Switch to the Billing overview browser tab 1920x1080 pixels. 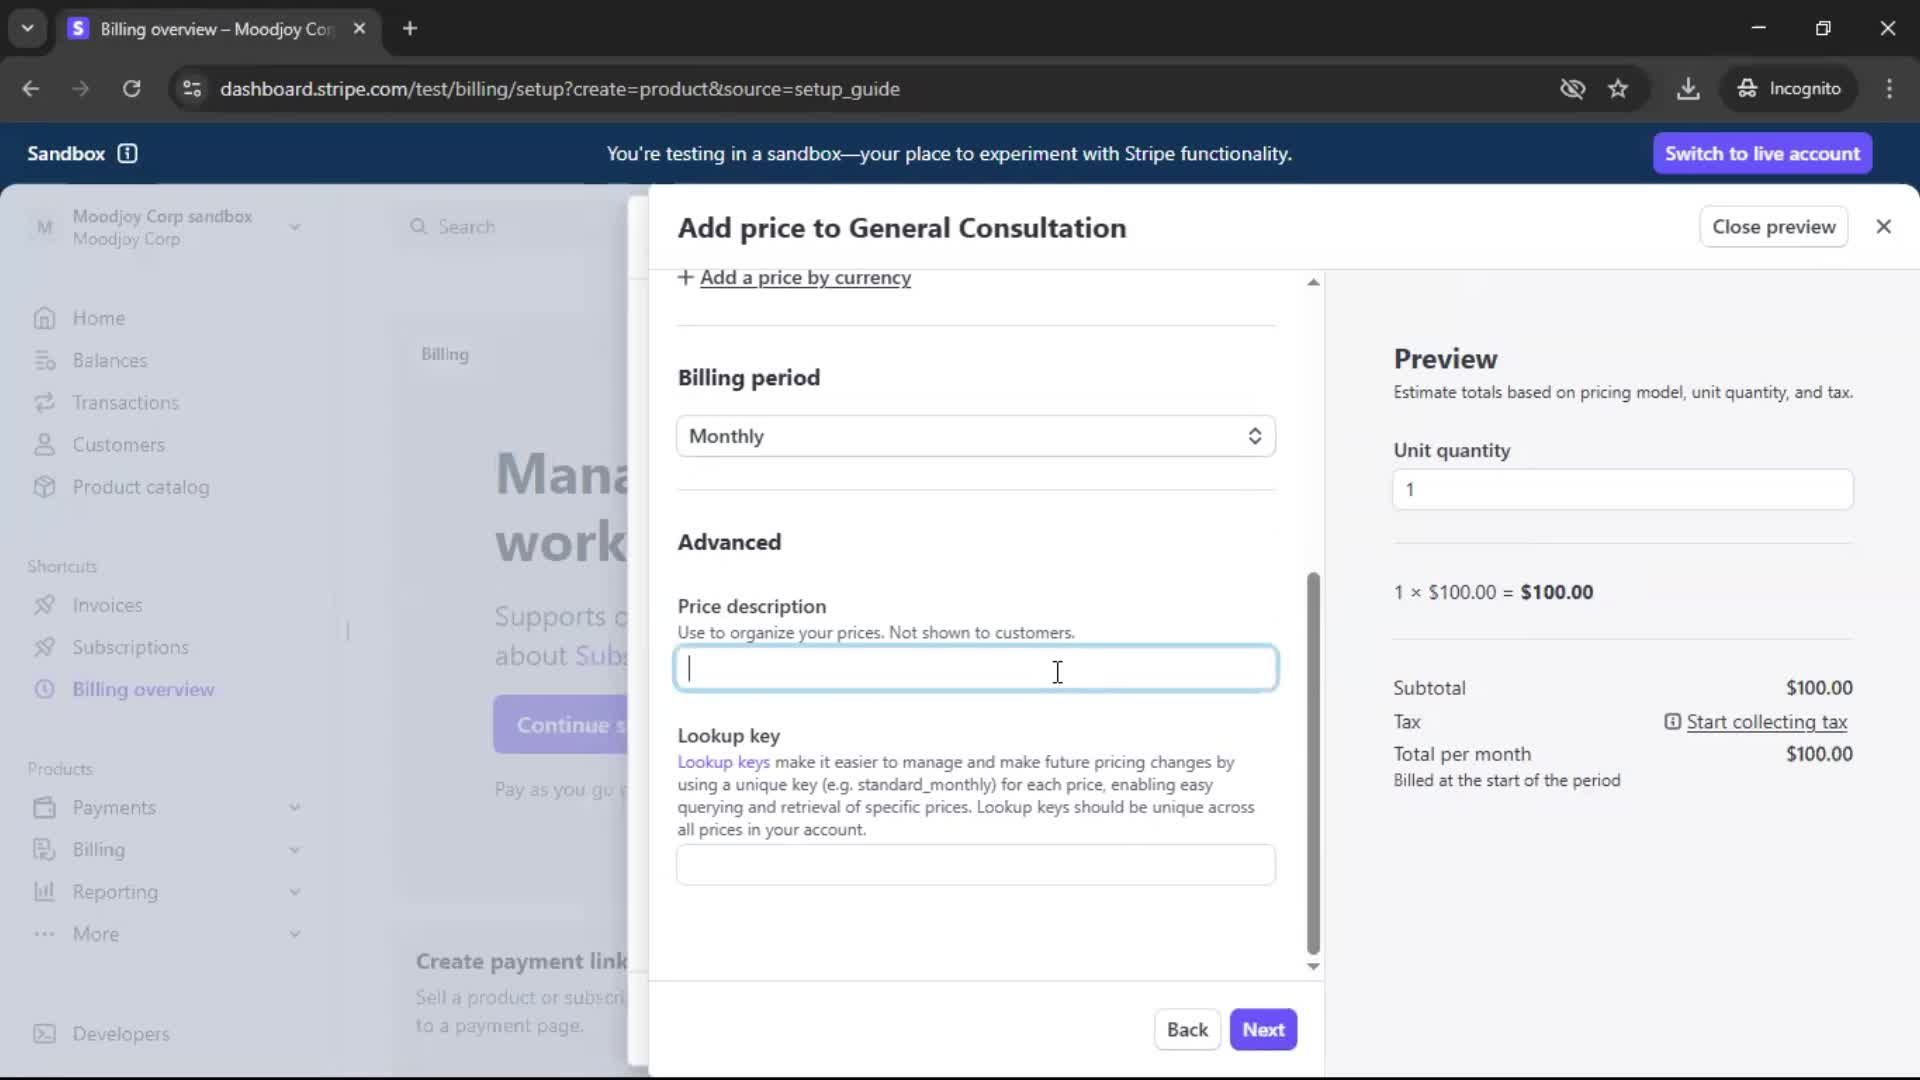[215, 29]
